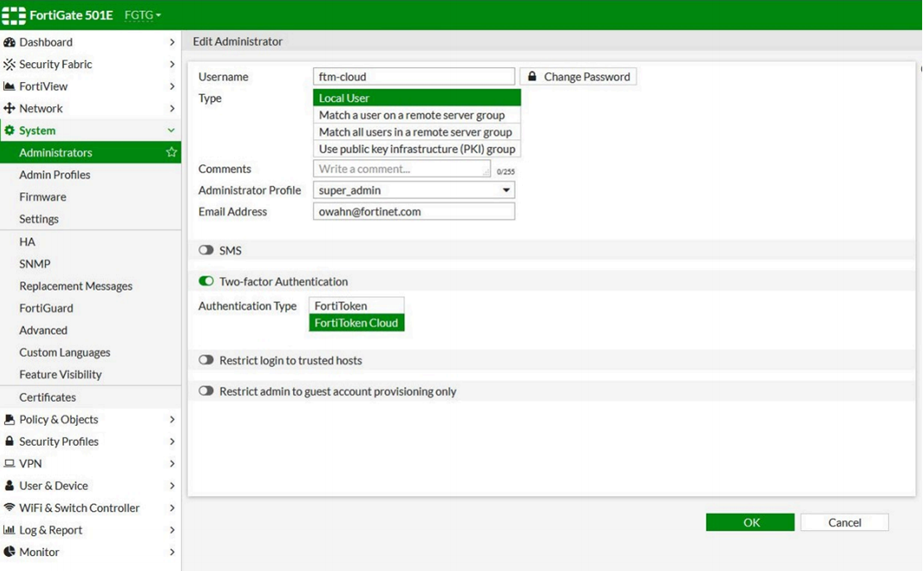
Task: Click the FortiGate logo icon
Action: point(14,15)
